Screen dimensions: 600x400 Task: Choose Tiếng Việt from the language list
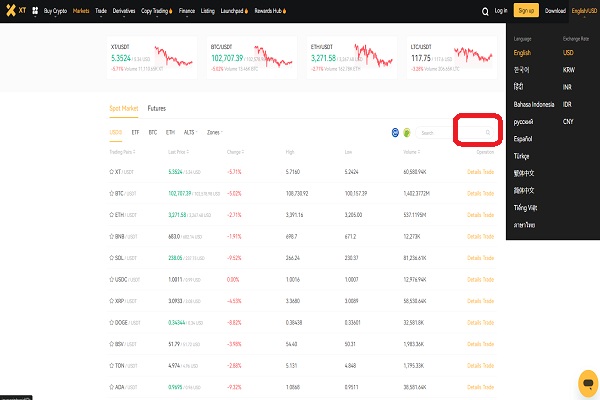pyautogui.click(x=525, y=208)
